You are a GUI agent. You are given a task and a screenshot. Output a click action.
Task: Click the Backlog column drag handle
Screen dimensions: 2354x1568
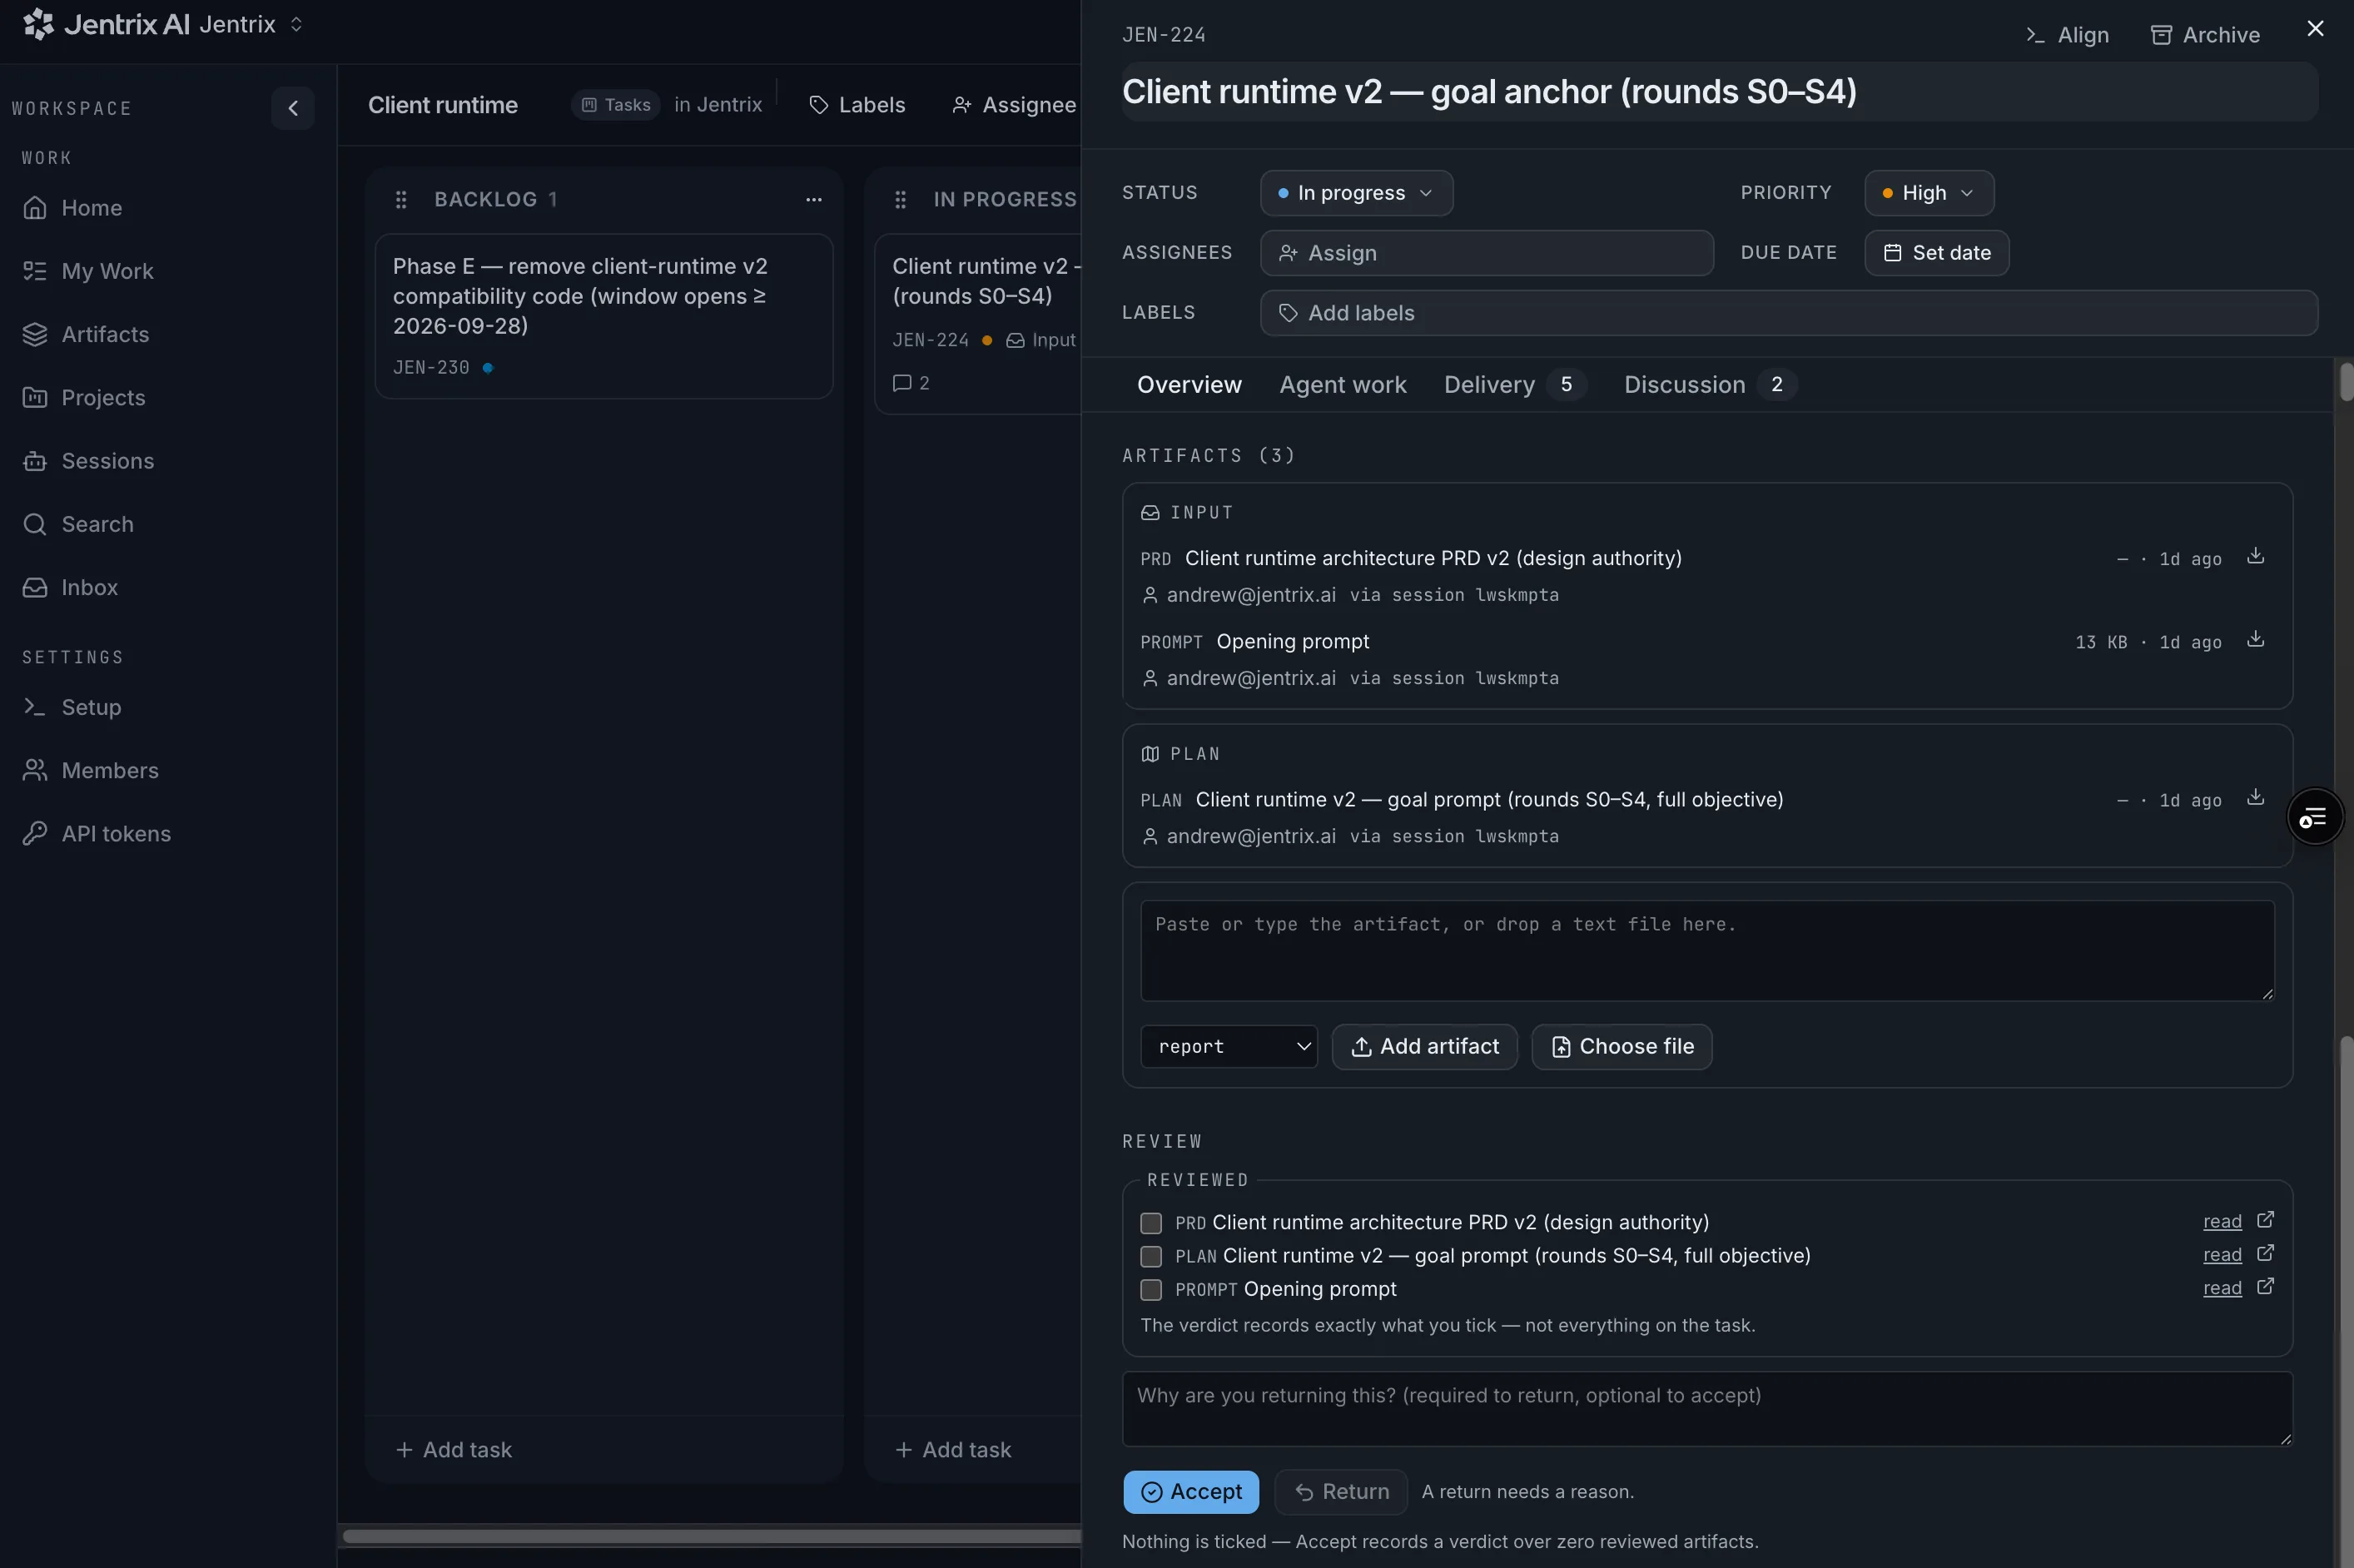401,200
